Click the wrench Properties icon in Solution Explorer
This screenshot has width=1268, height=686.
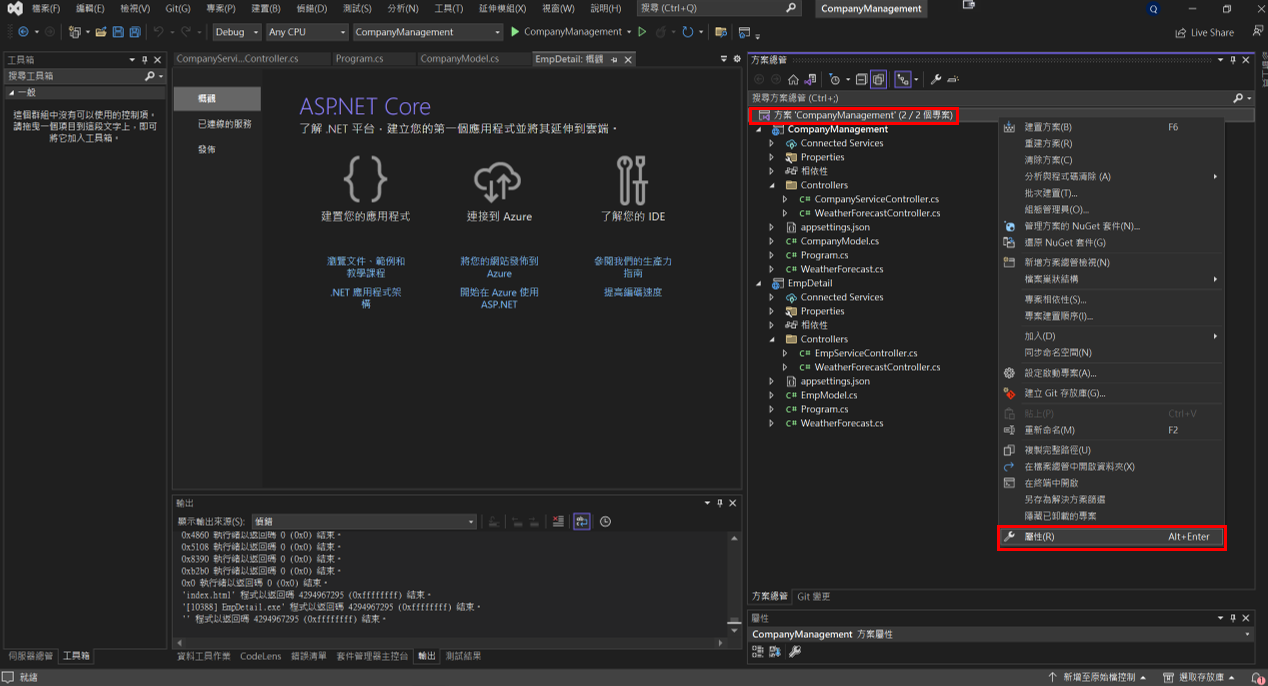click(x=936, y=79)
